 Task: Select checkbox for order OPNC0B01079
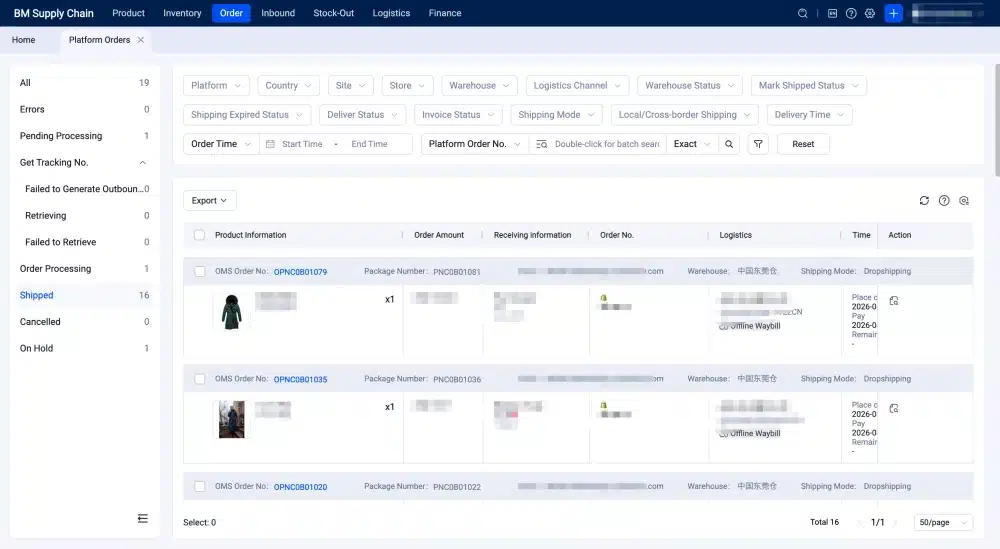200,271
